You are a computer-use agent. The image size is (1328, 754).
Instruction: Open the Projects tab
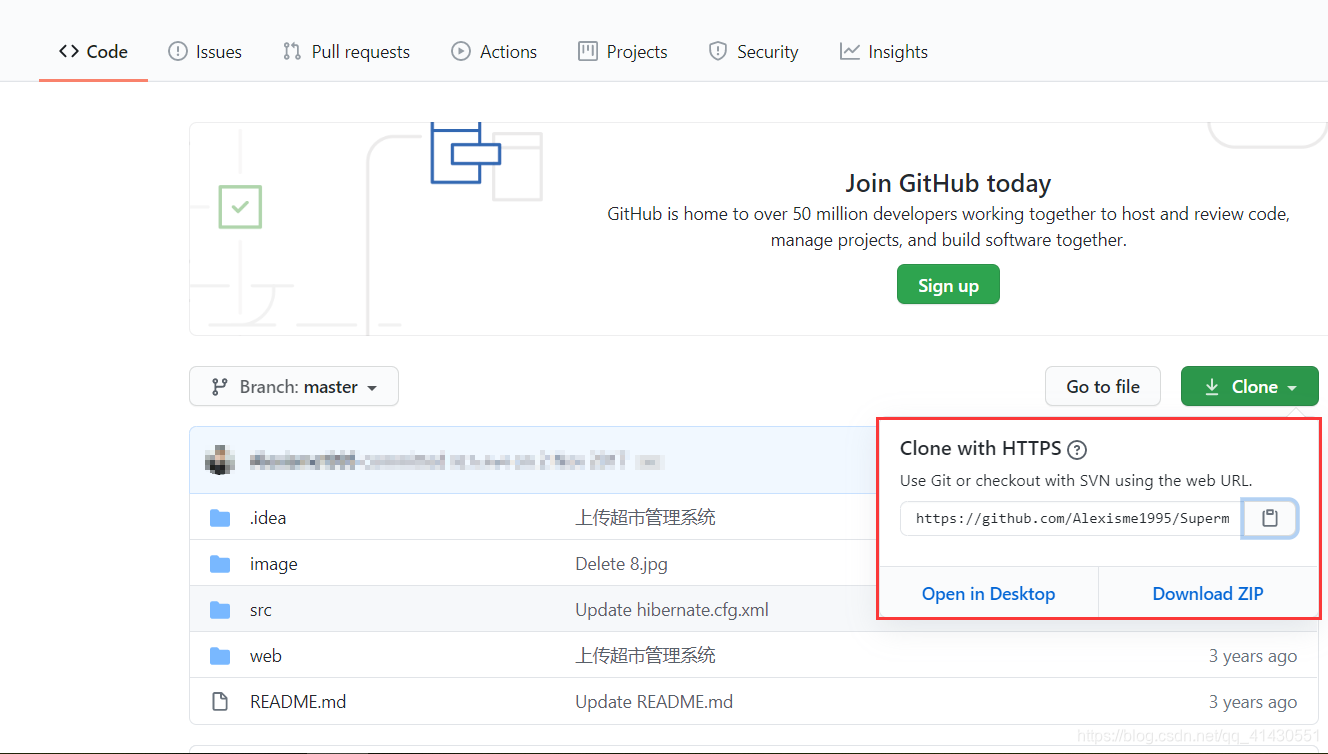[x=622, y=52]
